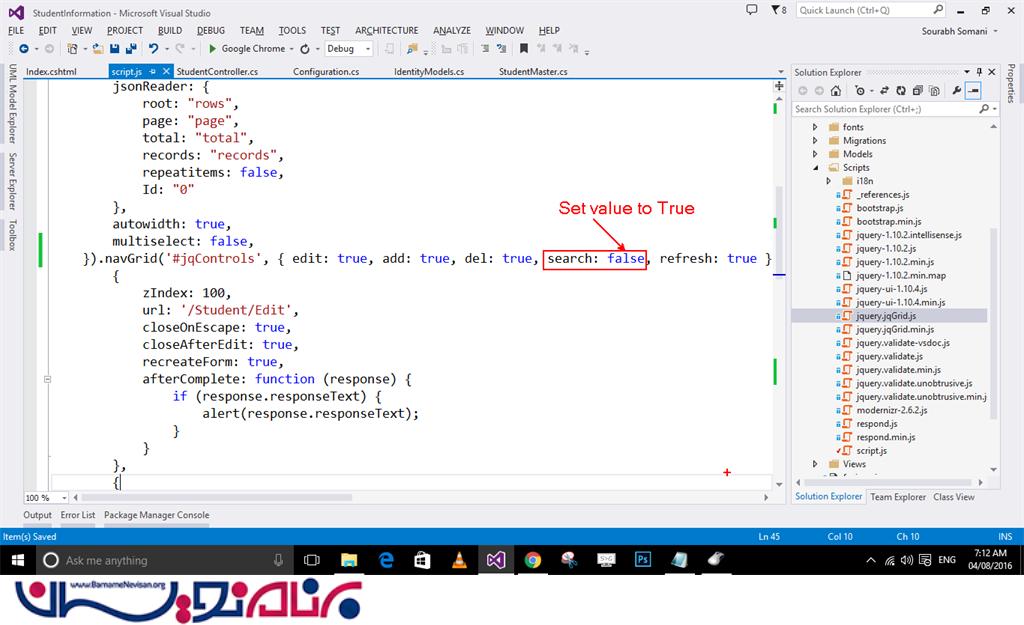Open the Debug configuration dropdown
The width and height of the screenshot is (1024, 625).
coord(347,48)
